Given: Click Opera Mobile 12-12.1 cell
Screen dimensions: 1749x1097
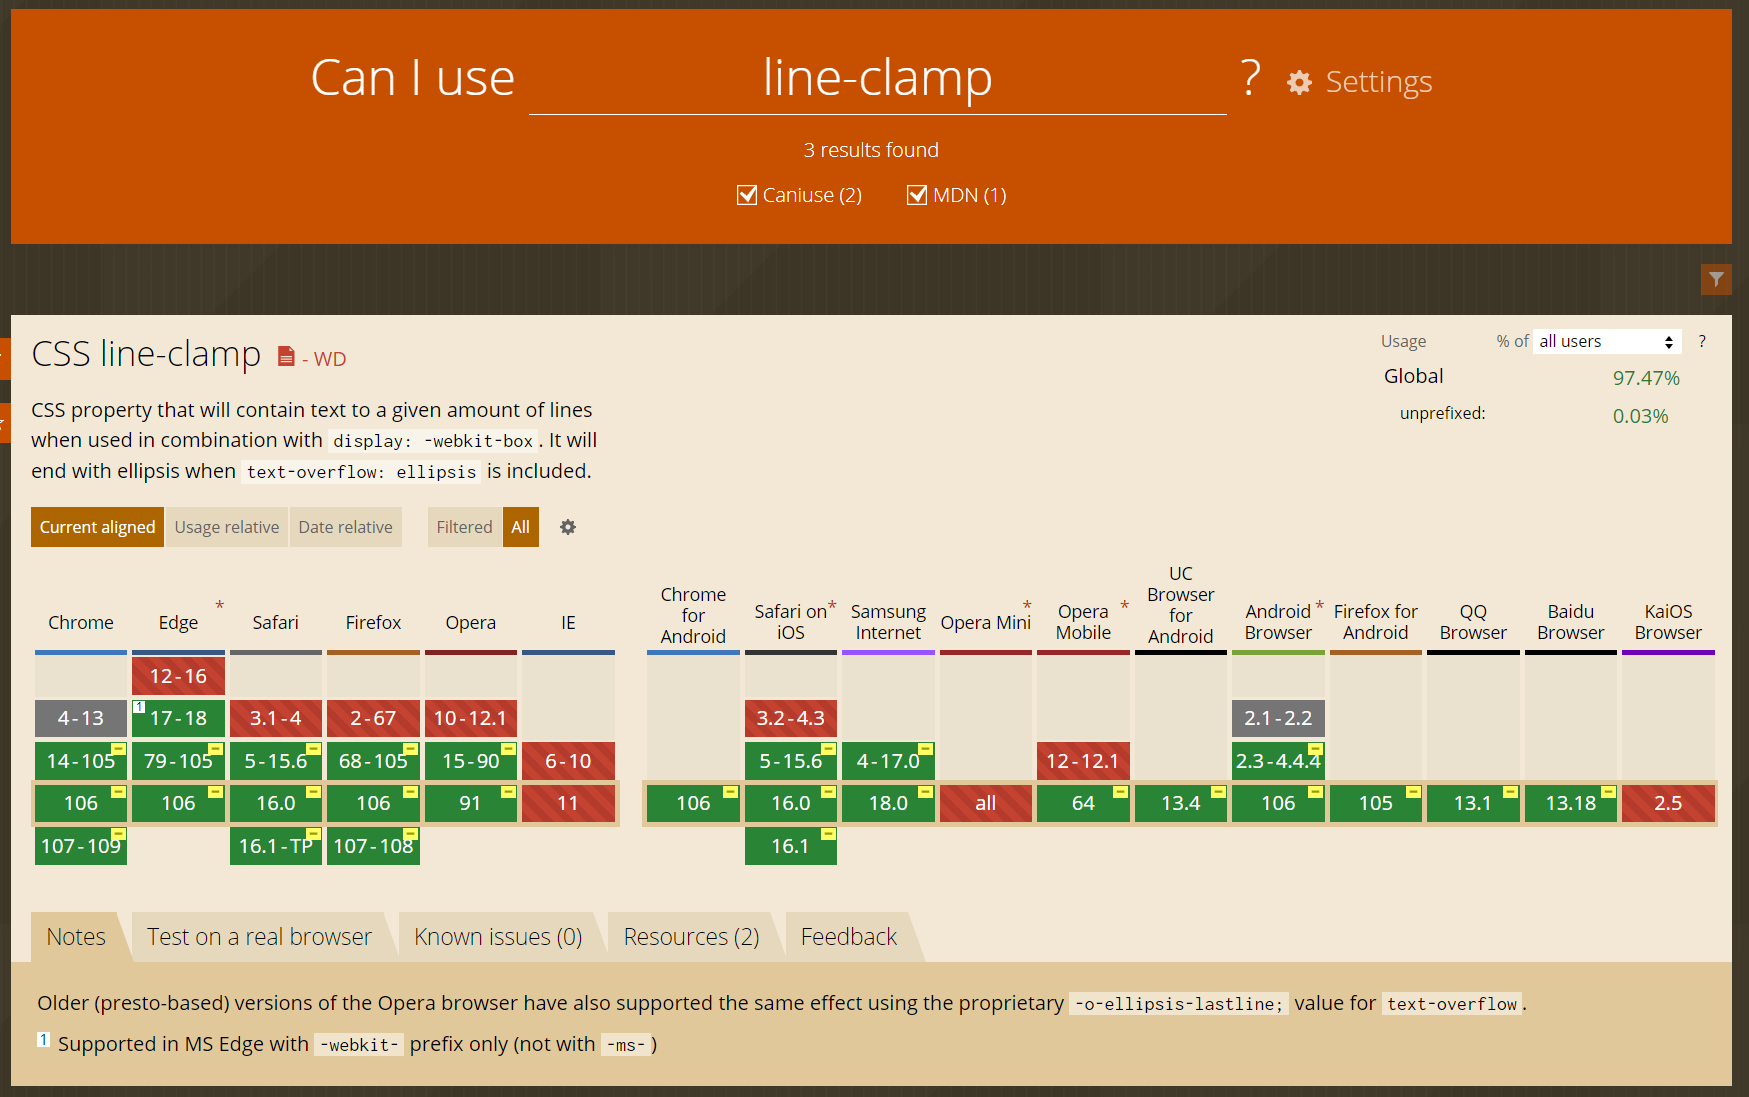Looking at the screenshot, I should pyautogui.click(x=1083, y=761).
